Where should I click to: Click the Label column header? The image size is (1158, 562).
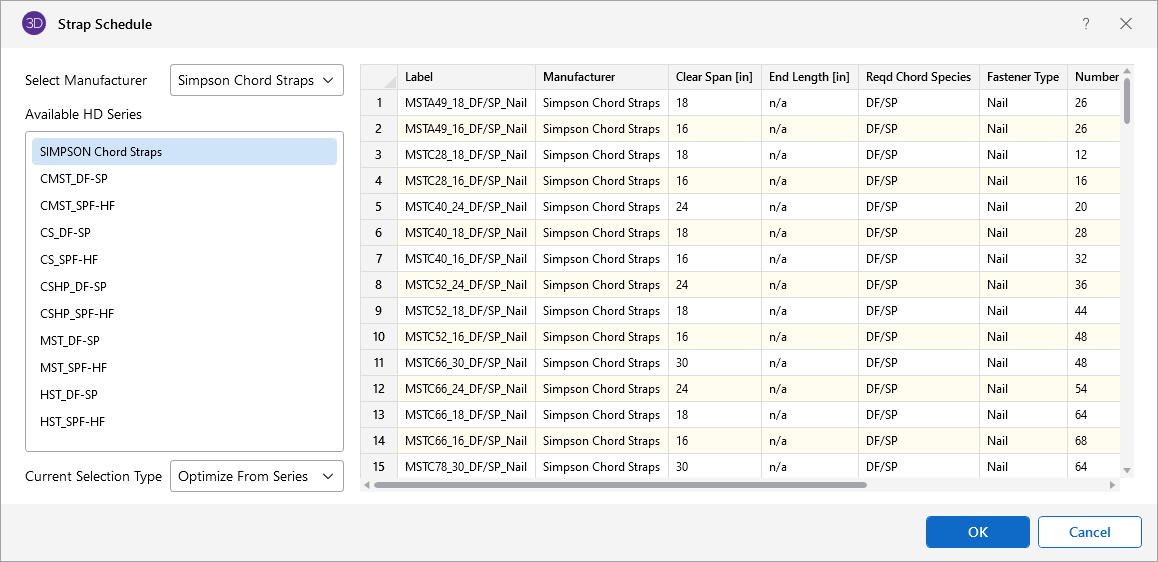click(x=466, y=77)
